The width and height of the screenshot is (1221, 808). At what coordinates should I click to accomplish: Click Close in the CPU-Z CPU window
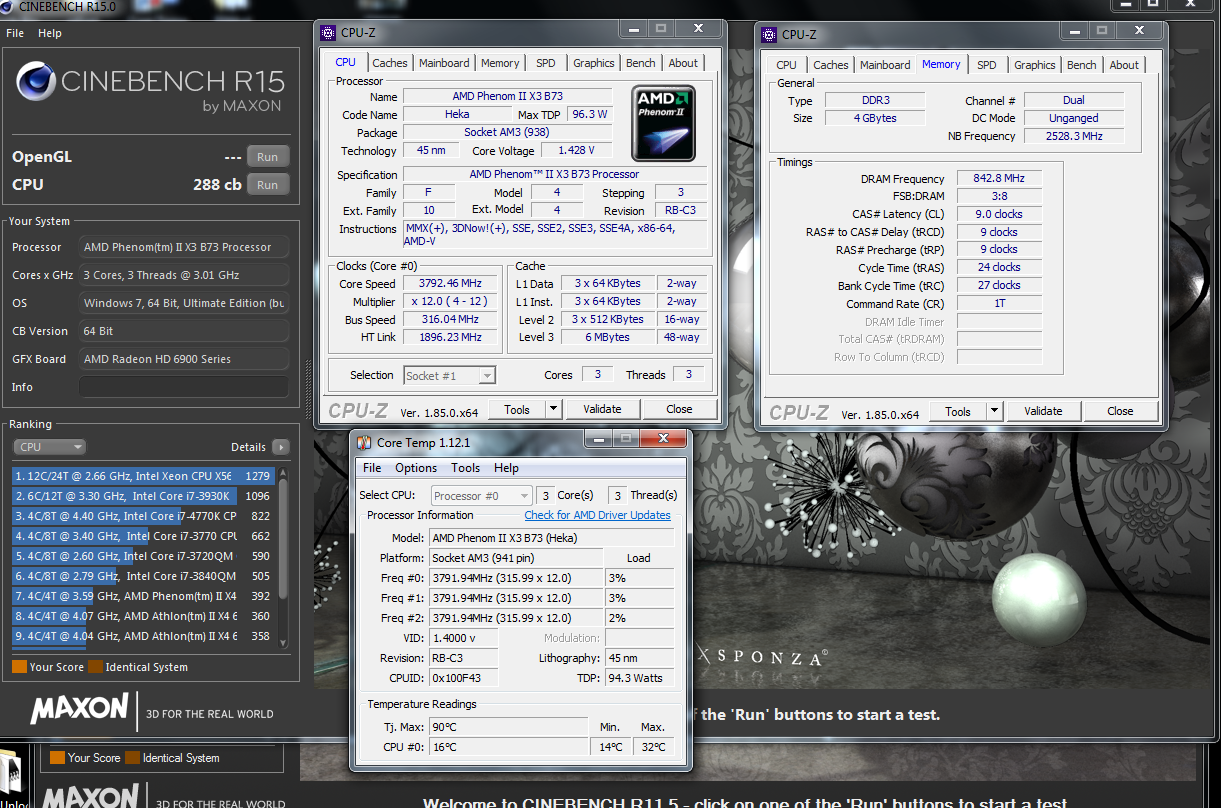click(x=680, y=409)
